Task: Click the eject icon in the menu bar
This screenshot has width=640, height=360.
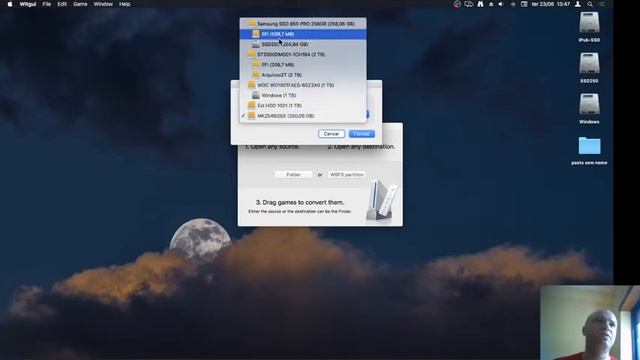Action: point(491,4)
